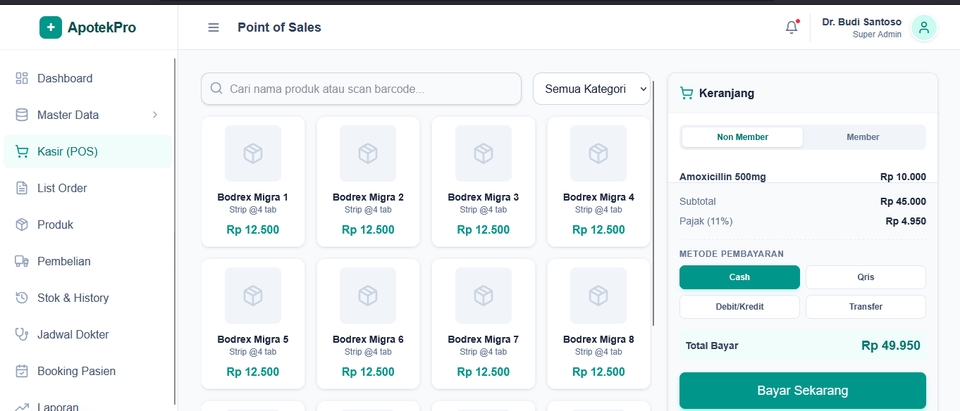Open List Order menu item

[x=88, y=188]
